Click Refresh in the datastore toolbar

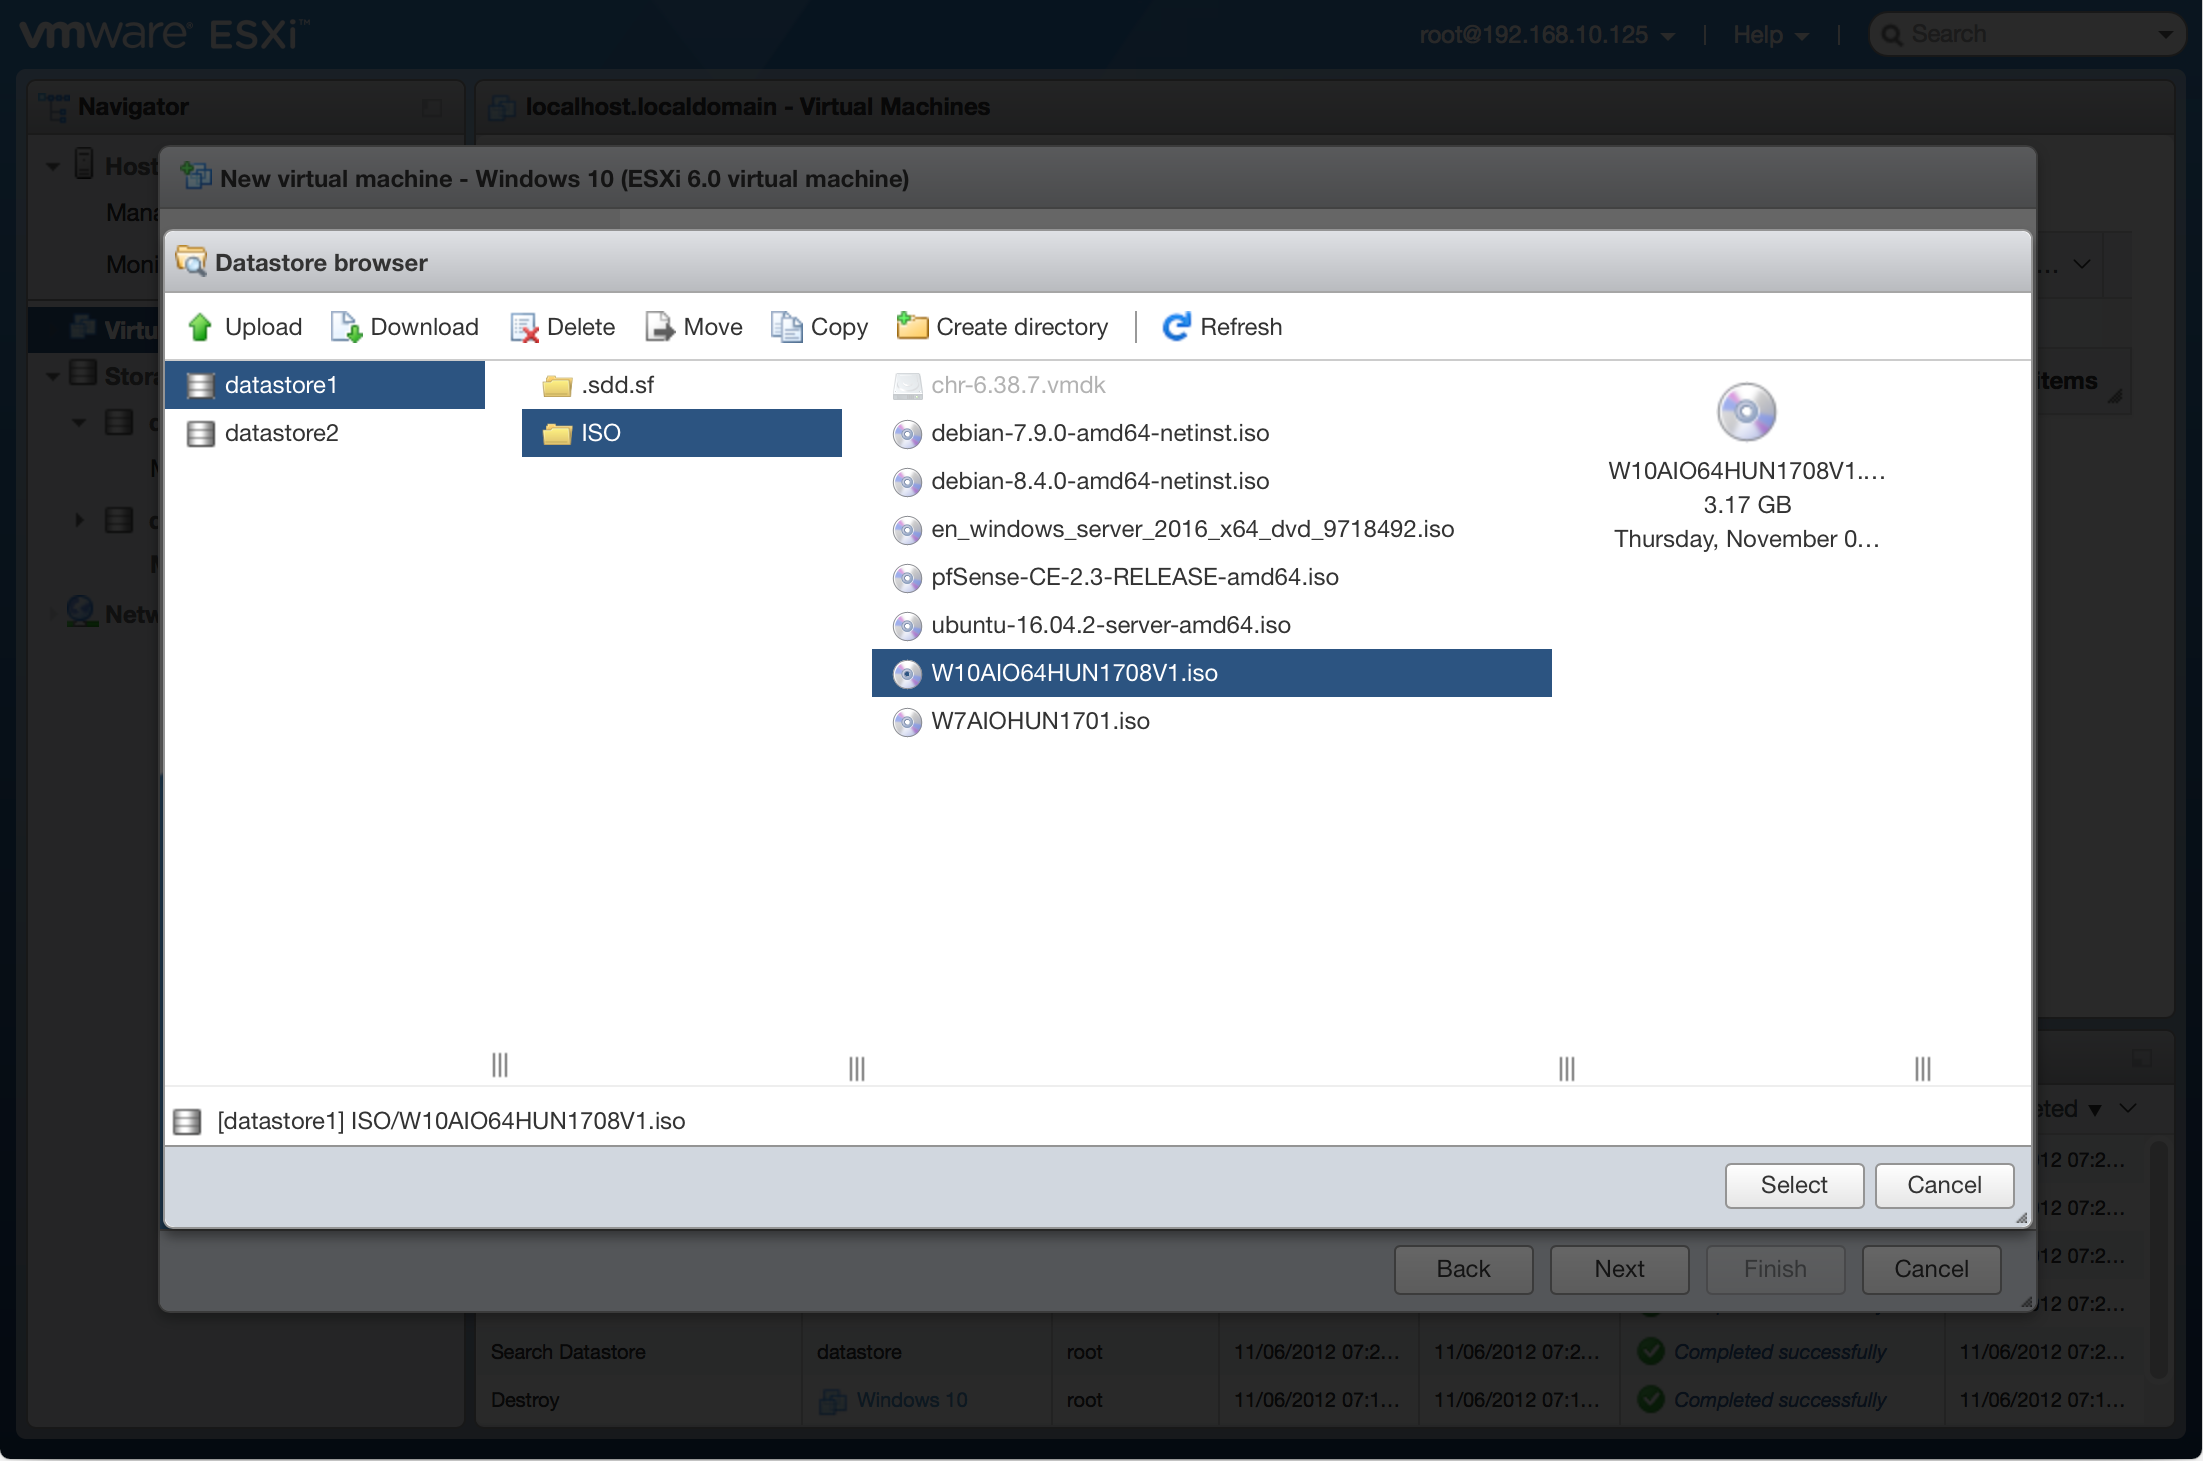pos(1222,327)
